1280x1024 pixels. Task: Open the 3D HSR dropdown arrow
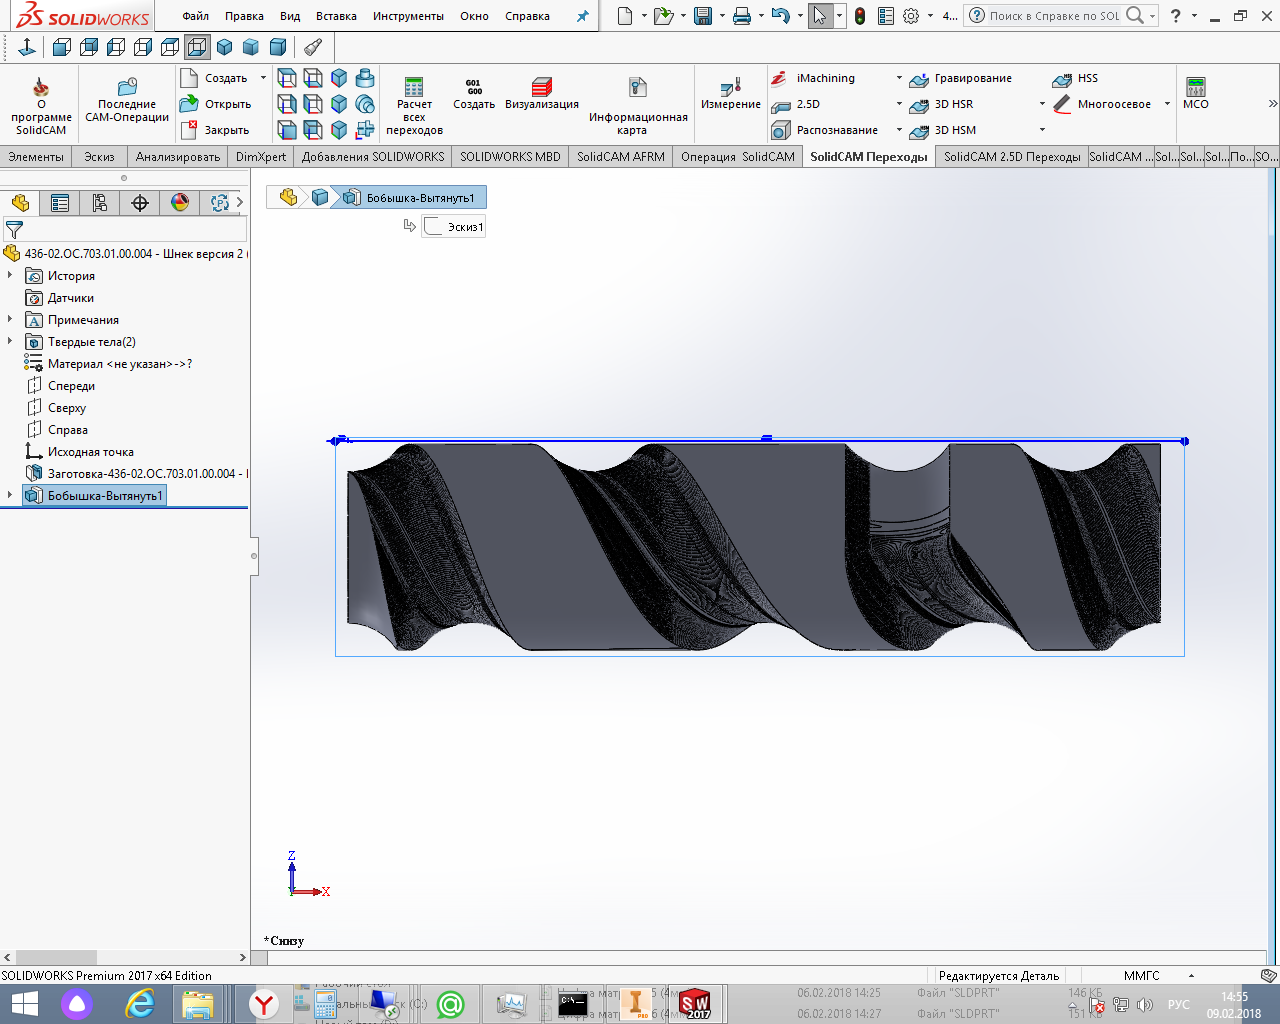tap(1042, 104)
